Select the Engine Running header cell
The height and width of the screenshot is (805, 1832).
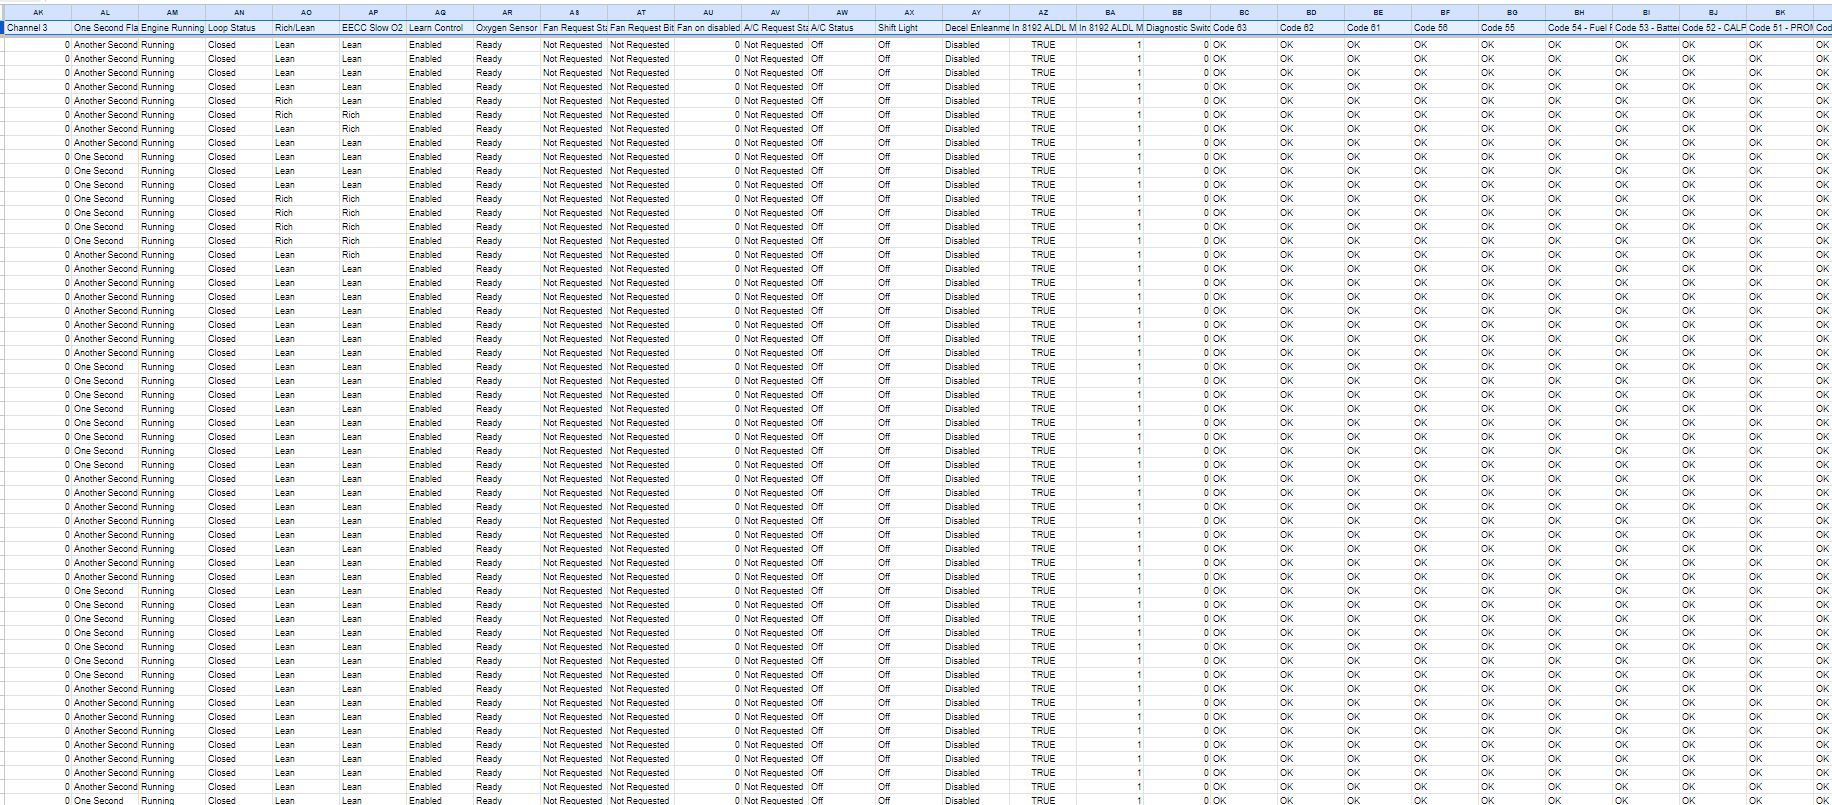coord(172,28)
